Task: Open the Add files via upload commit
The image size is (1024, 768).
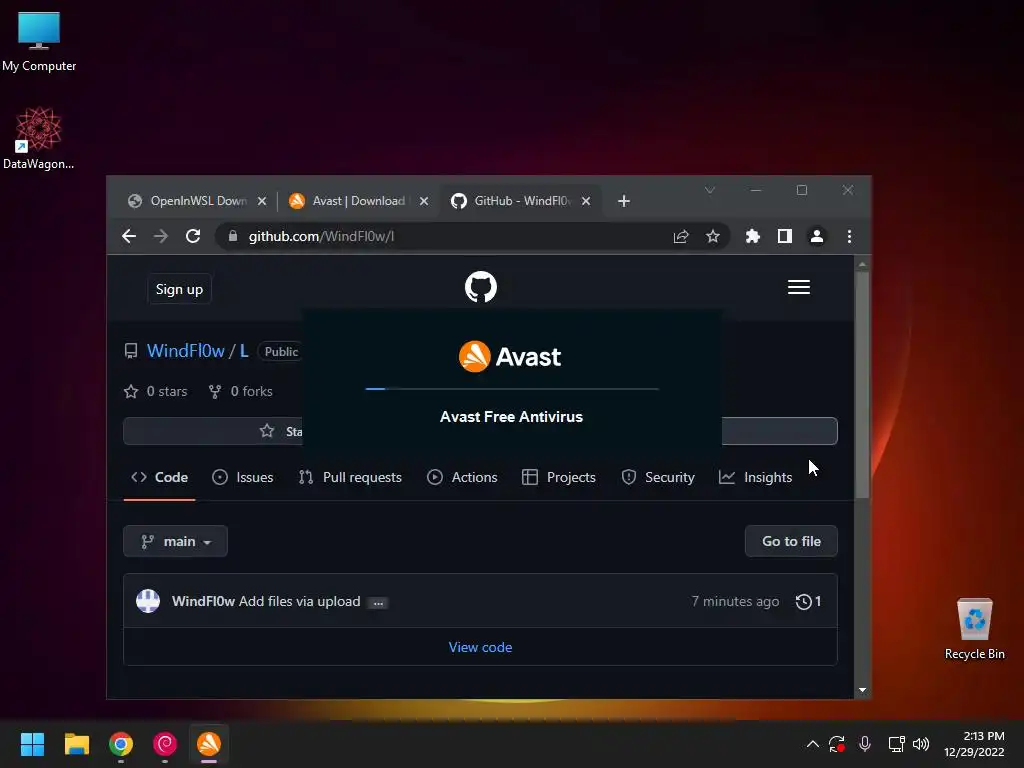Action: point(299,601)
